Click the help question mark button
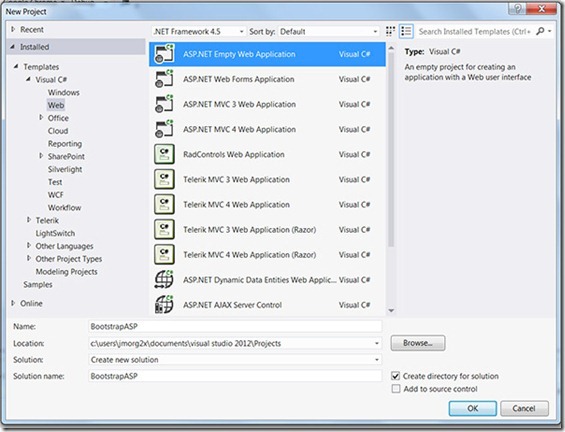 click(x=517, y=9)
